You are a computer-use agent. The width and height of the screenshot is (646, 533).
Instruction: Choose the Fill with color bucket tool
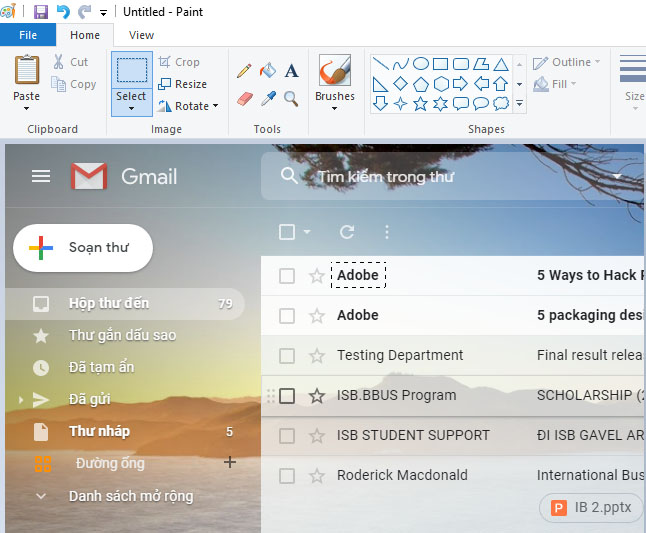tap(267, 71)
